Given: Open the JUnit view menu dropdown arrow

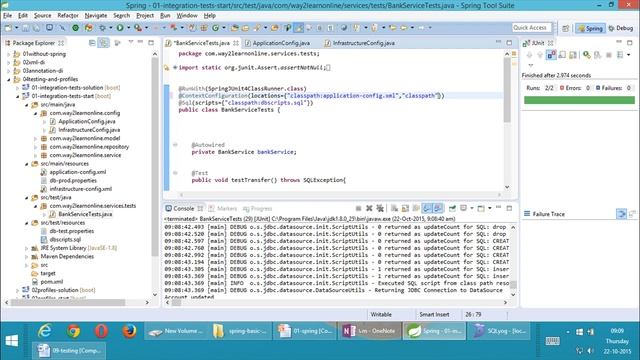Looking at the screenshot, I should (x=531, y=65).
